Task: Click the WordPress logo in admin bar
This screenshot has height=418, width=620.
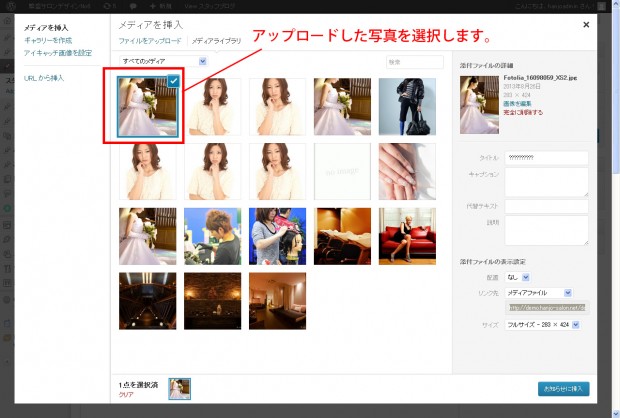Action: tap(6, 6)
